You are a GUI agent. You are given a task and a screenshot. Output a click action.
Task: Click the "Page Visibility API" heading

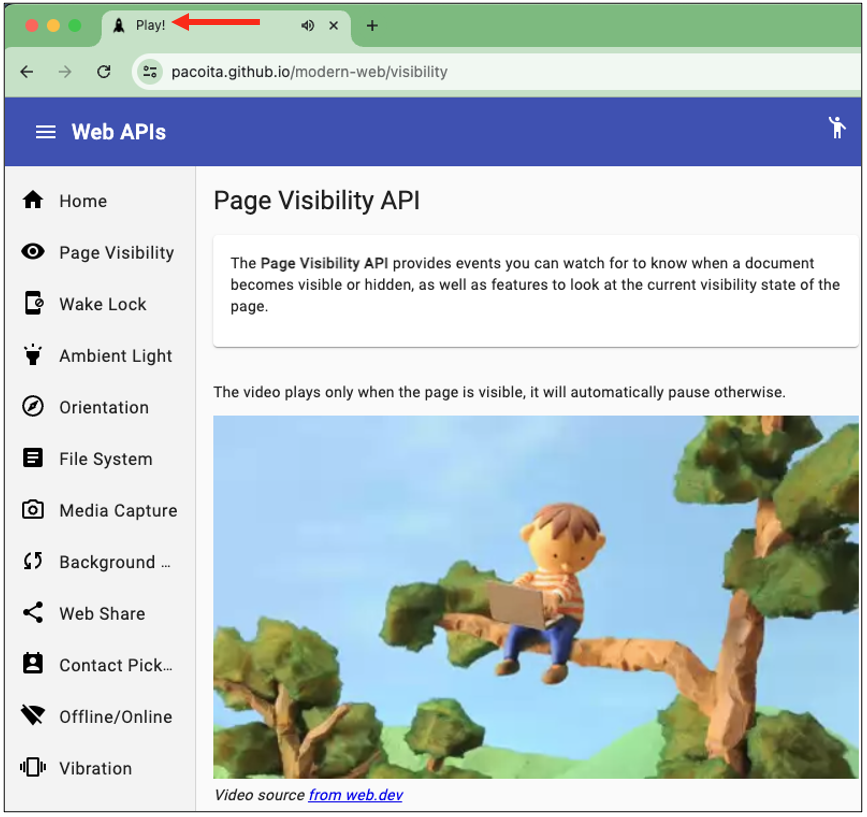point(317,200)
